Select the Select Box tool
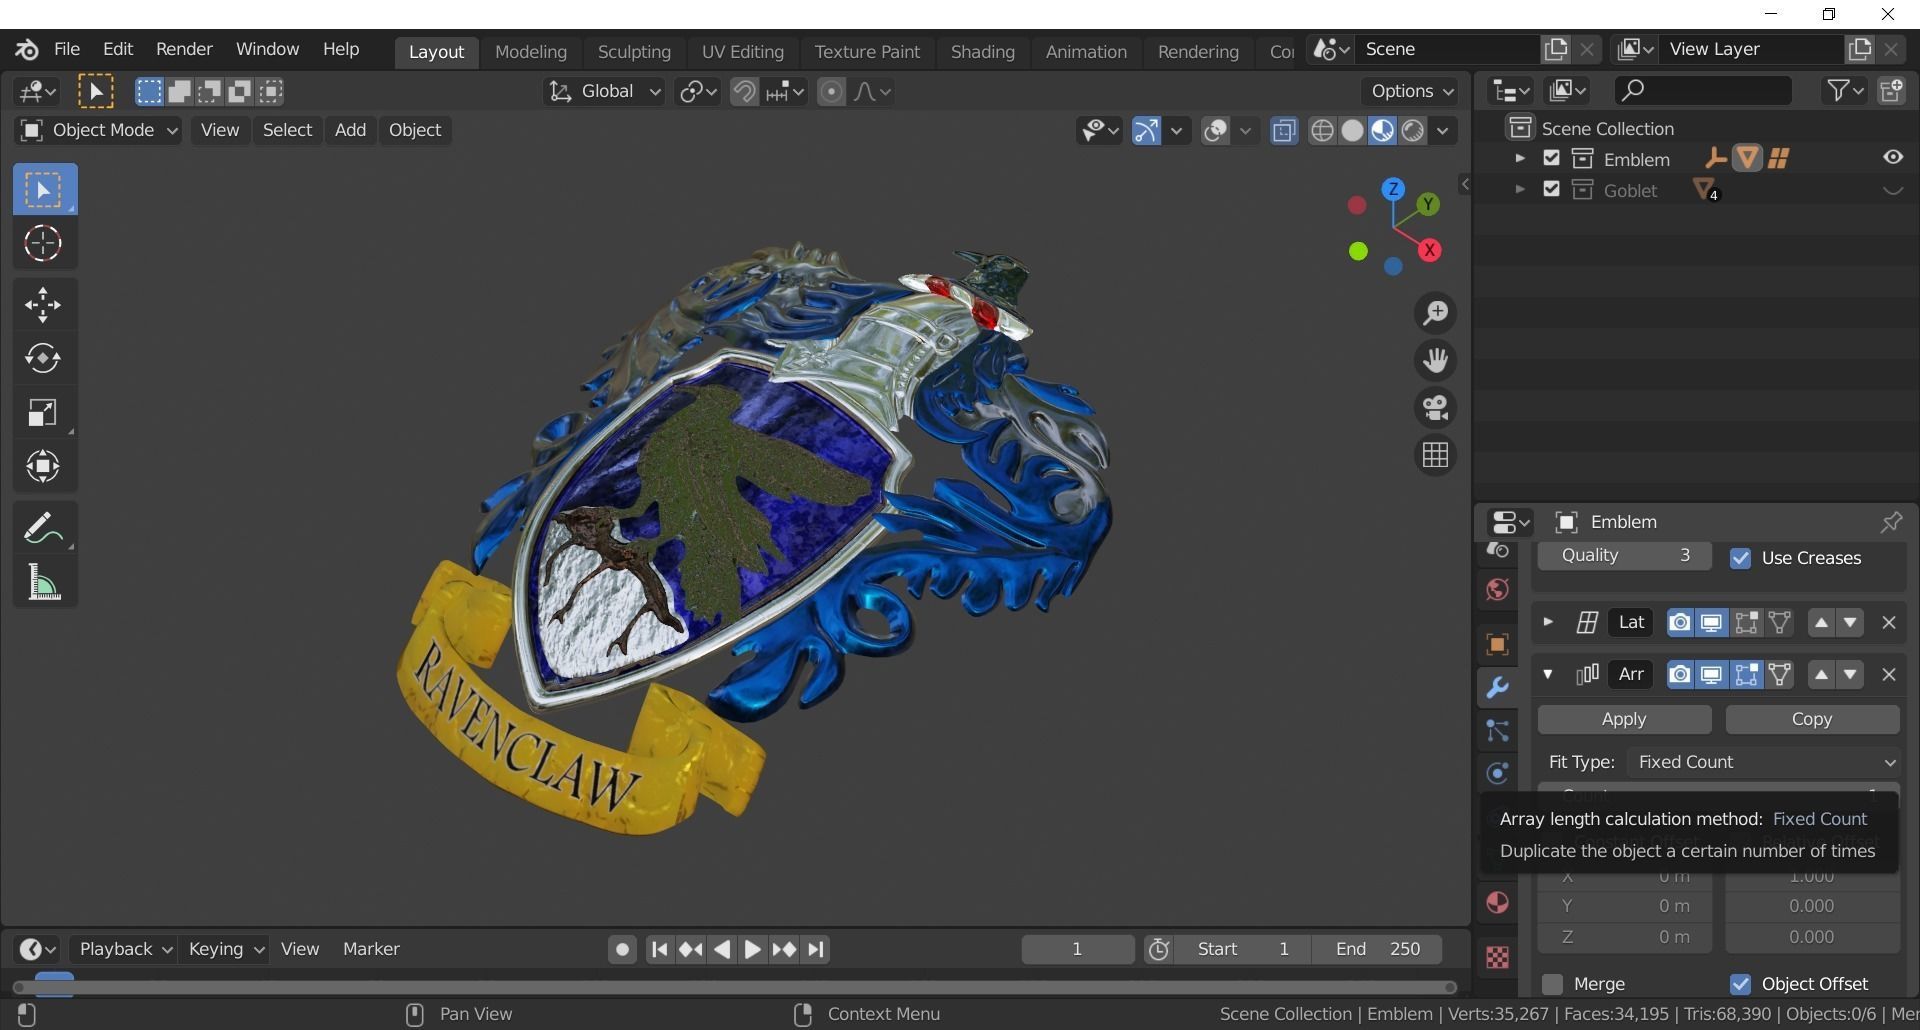Screen dimensions: 1920x1030 click(x=45, y=190)
